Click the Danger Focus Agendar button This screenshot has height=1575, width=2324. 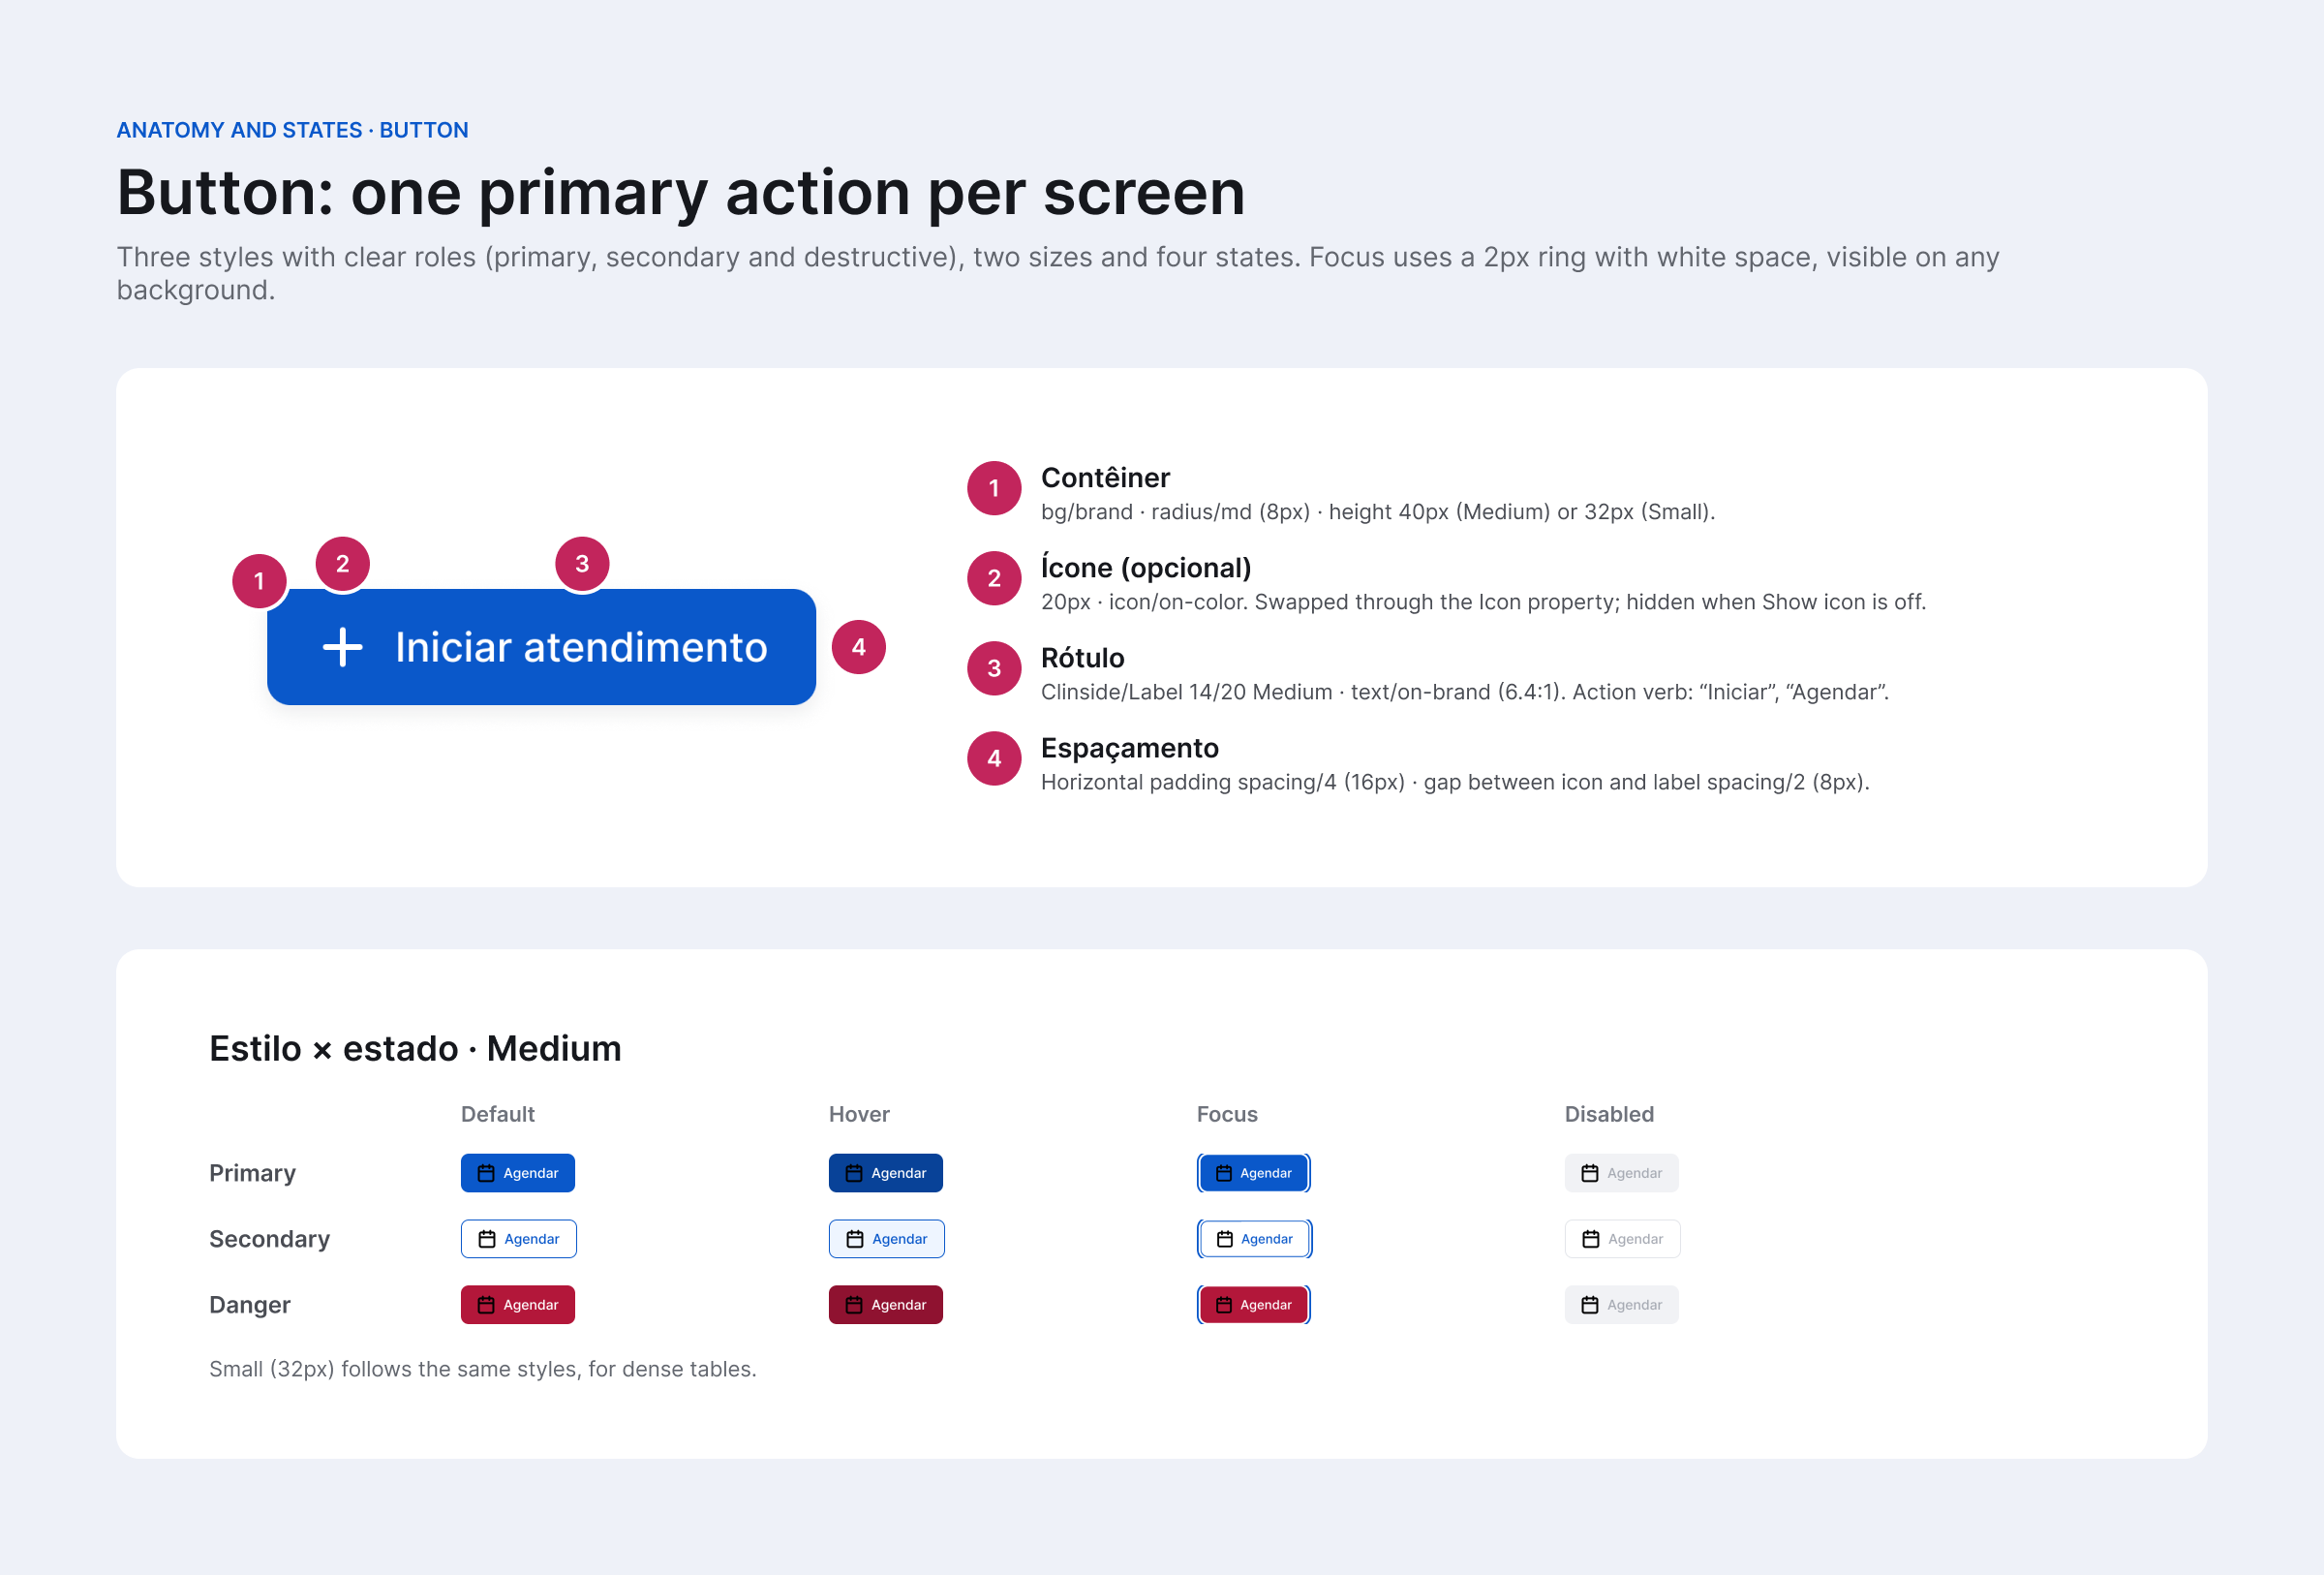1254,1305
